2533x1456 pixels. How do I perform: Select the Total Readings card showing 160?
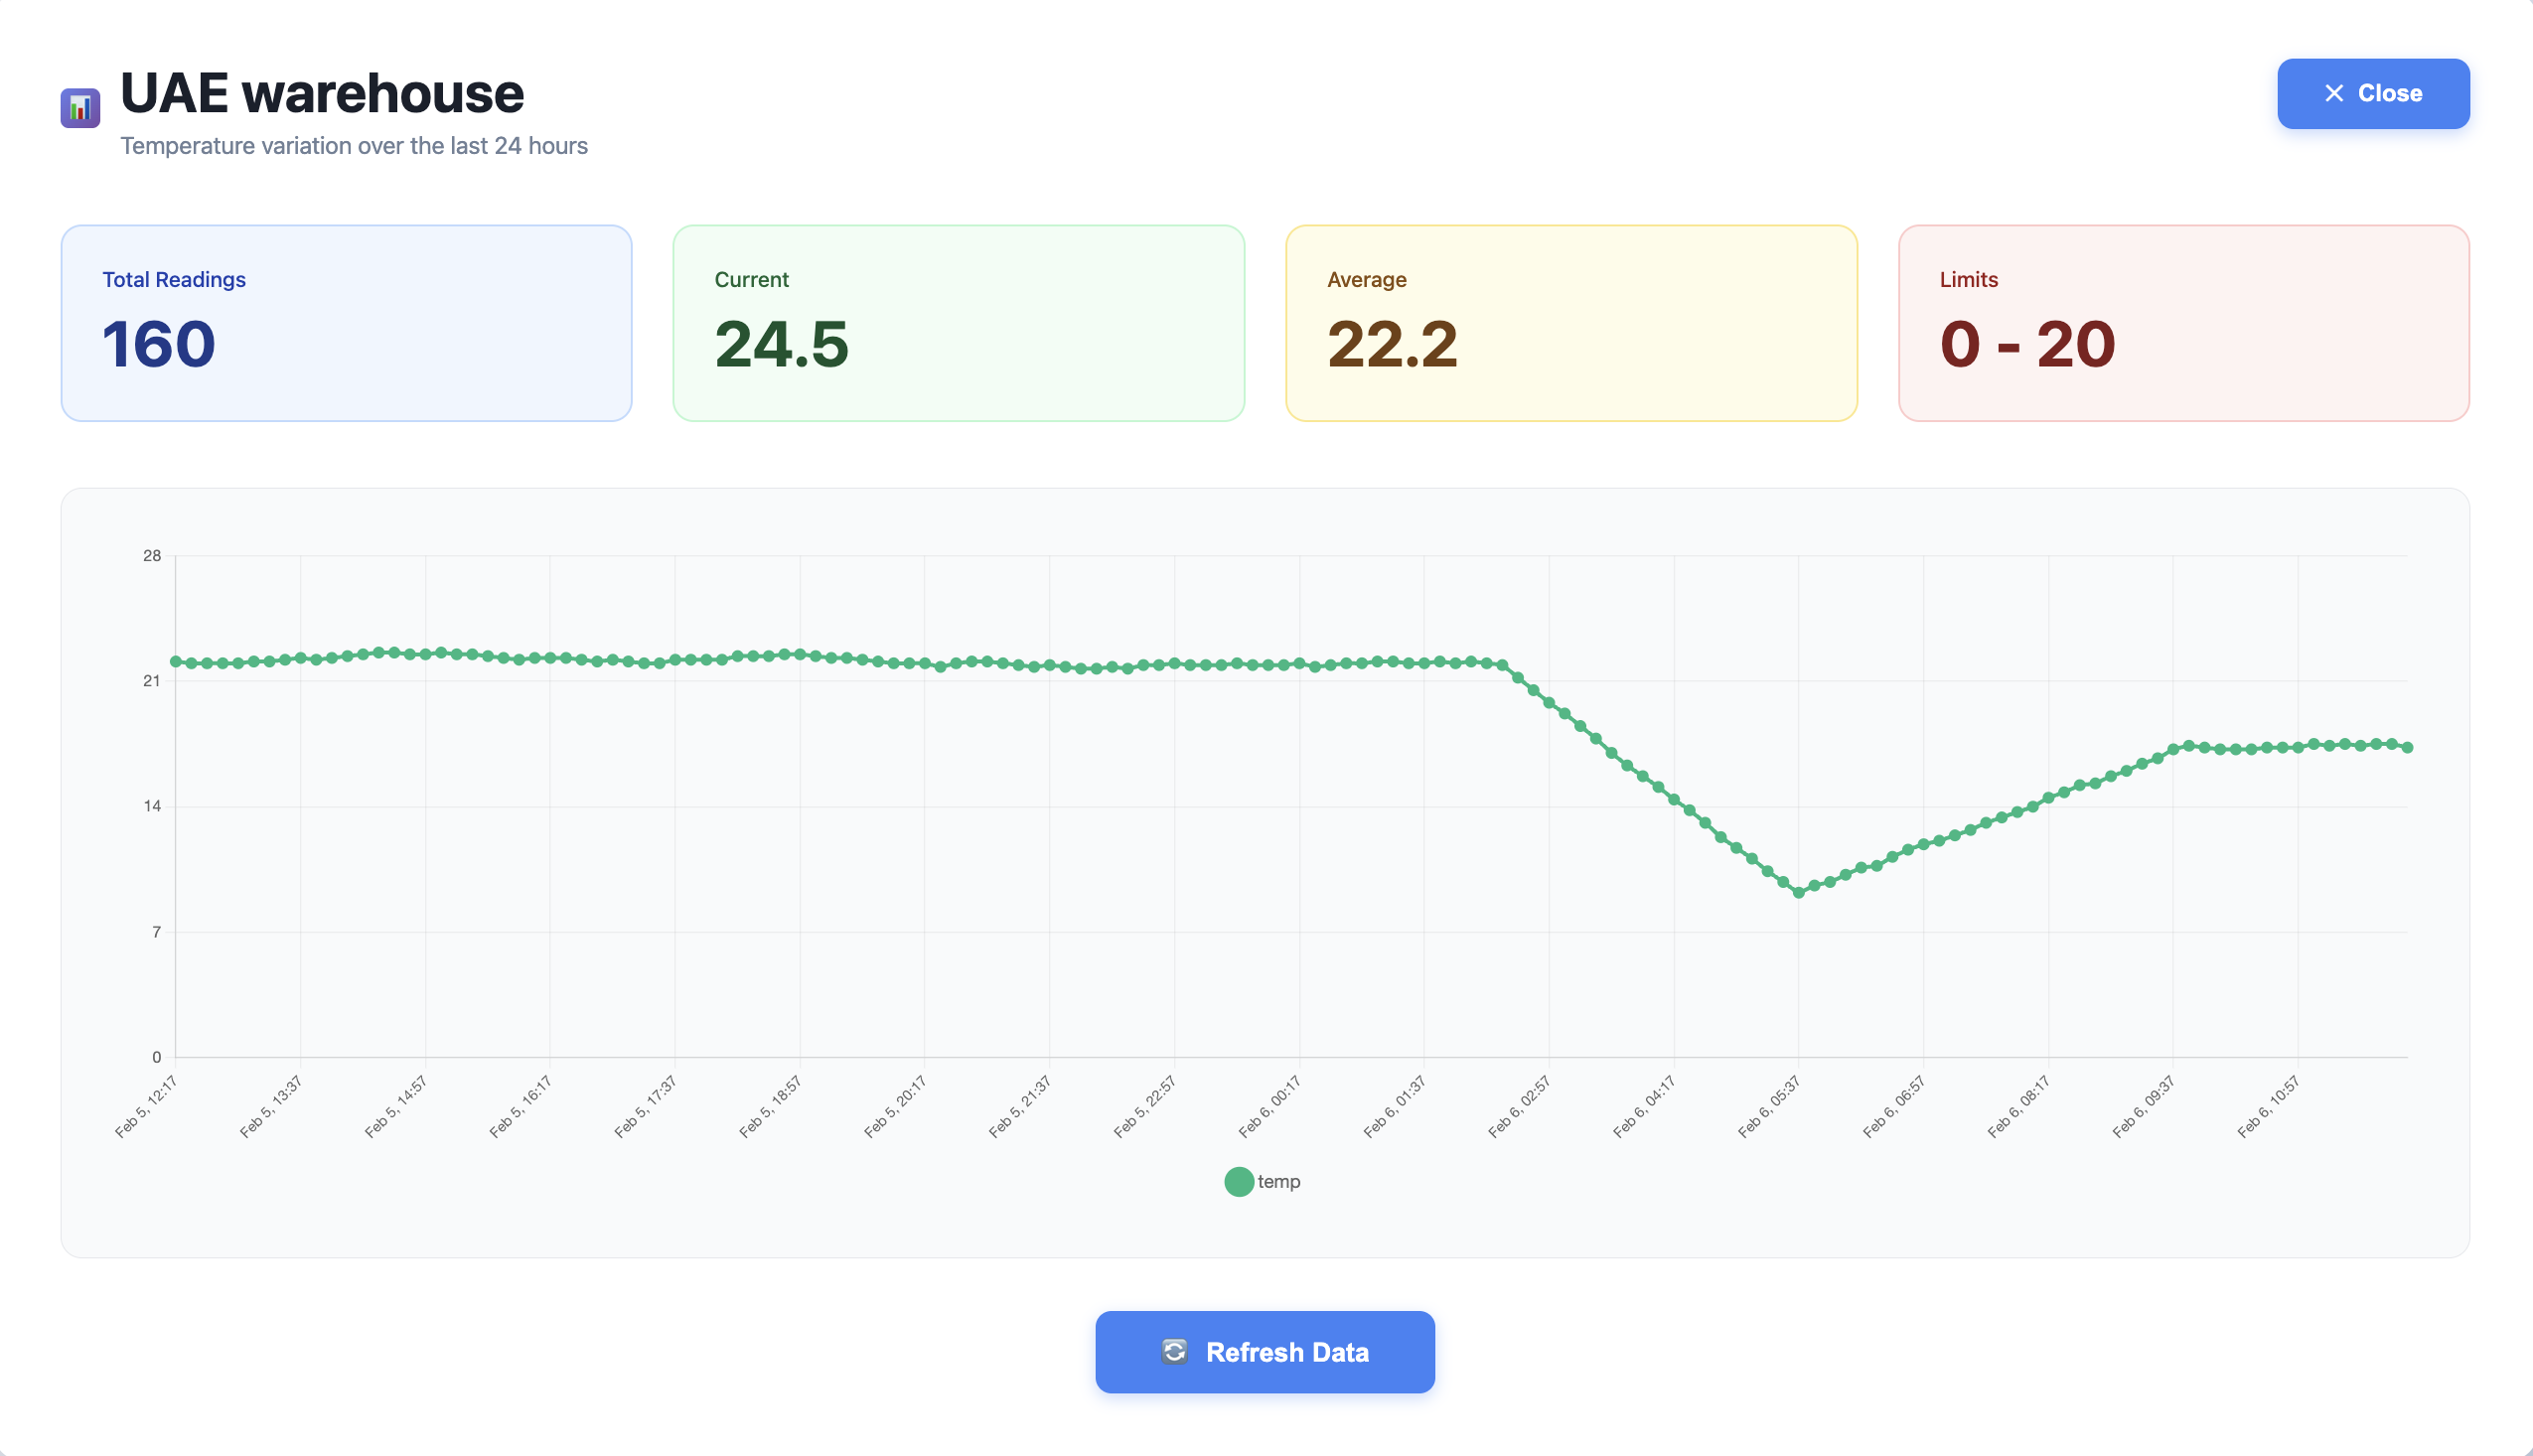click(346, 324)
